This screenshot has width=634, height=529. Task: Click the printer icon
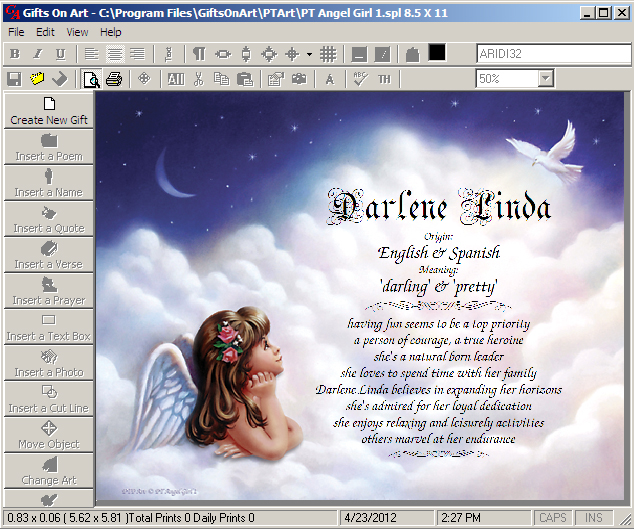coord(114,79)
